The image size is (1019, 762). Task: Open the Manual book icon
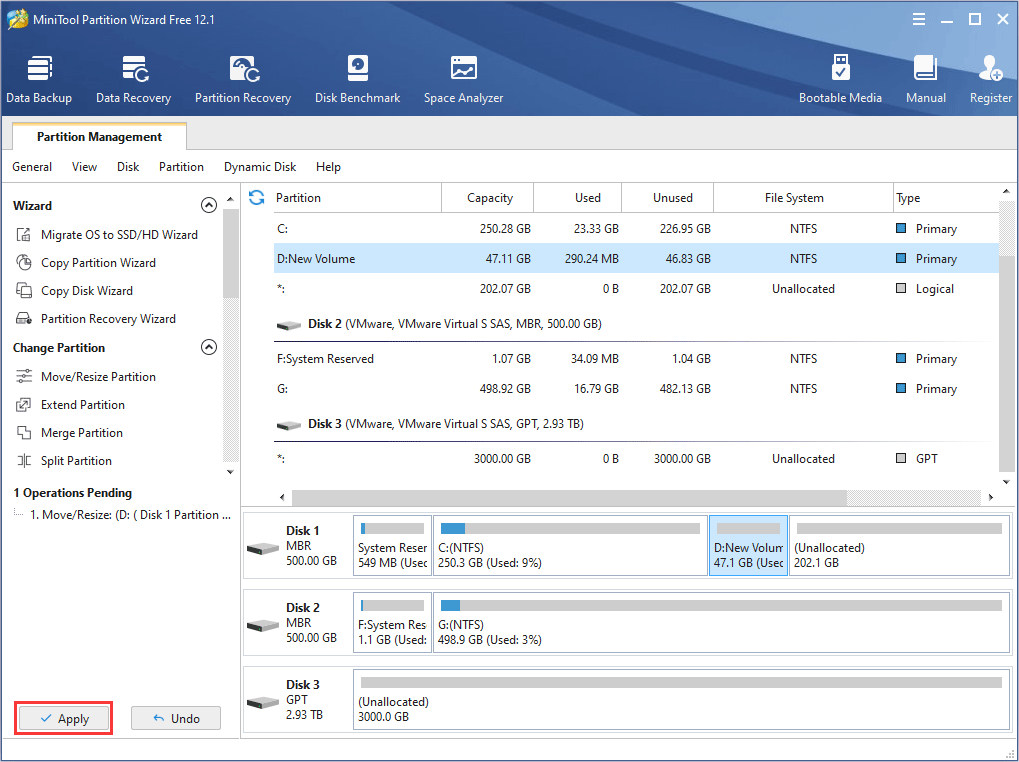(x=925, y=80)
